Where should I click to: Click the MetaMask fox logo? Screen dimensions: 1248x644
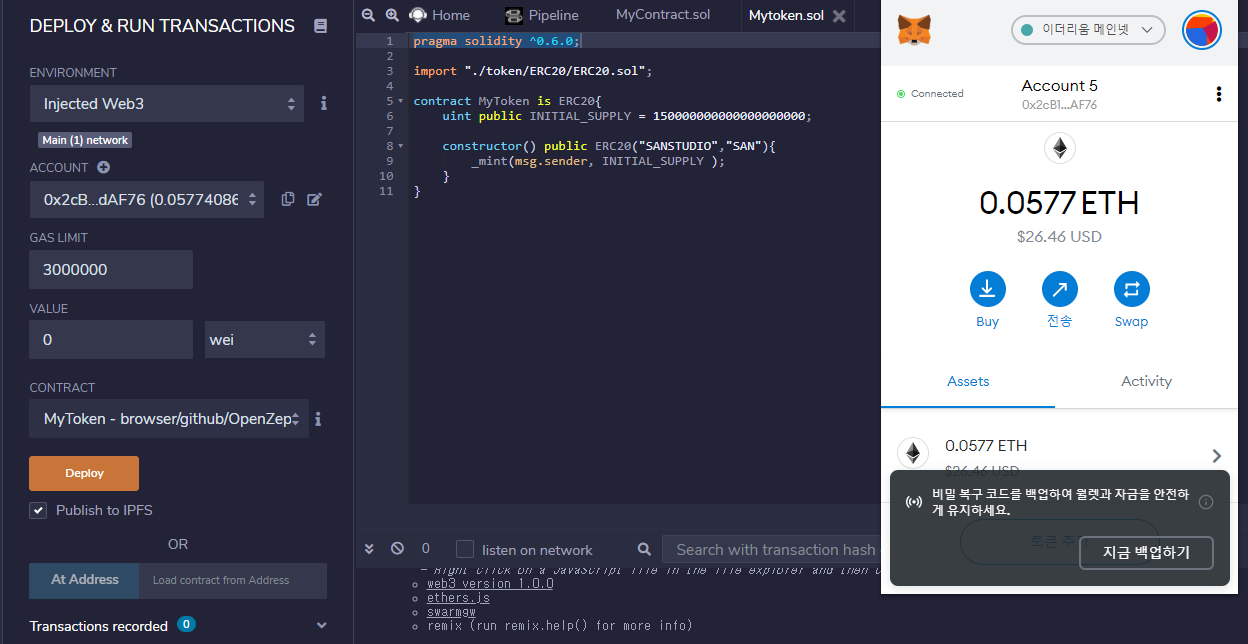pos(915,30)
